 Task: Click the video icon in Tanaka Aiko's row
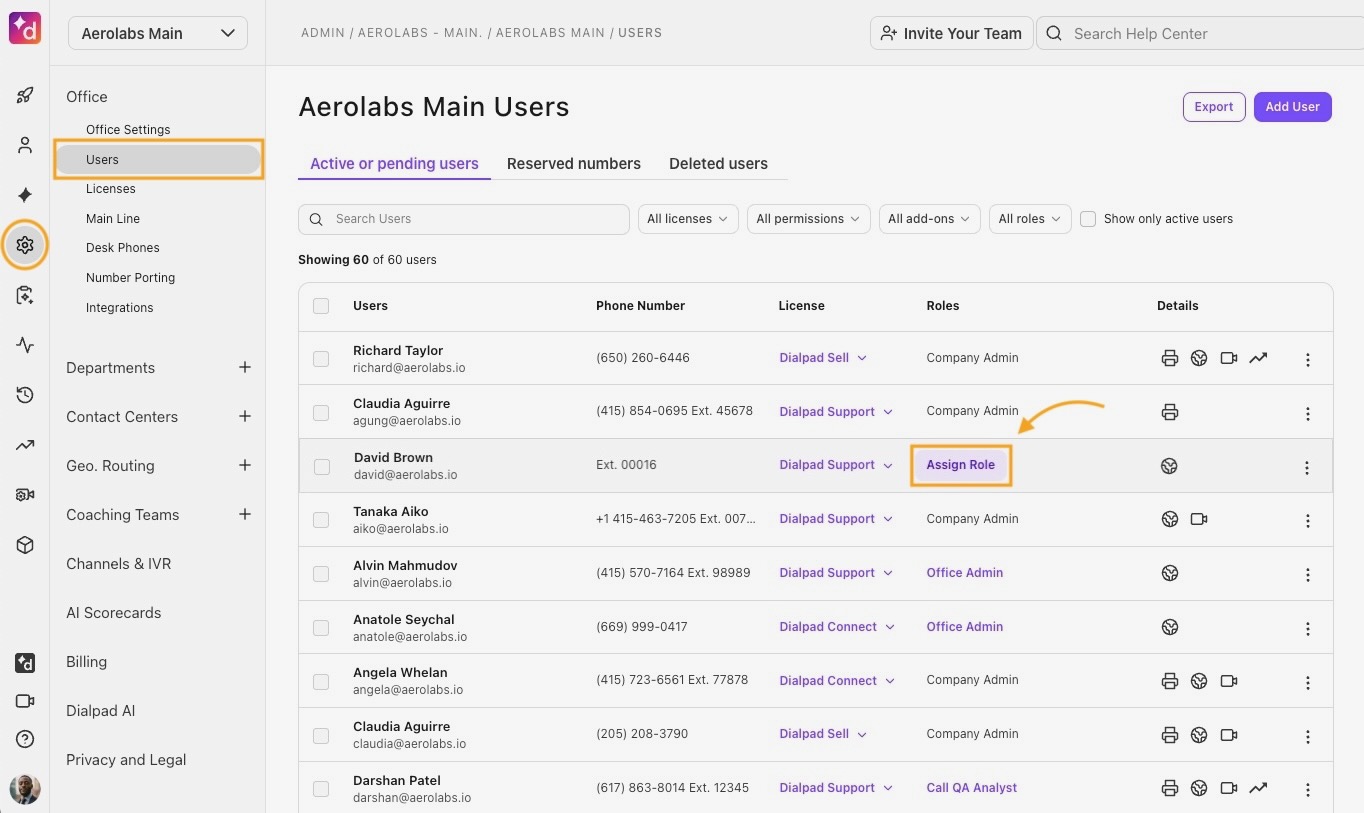click(1199, 519)
